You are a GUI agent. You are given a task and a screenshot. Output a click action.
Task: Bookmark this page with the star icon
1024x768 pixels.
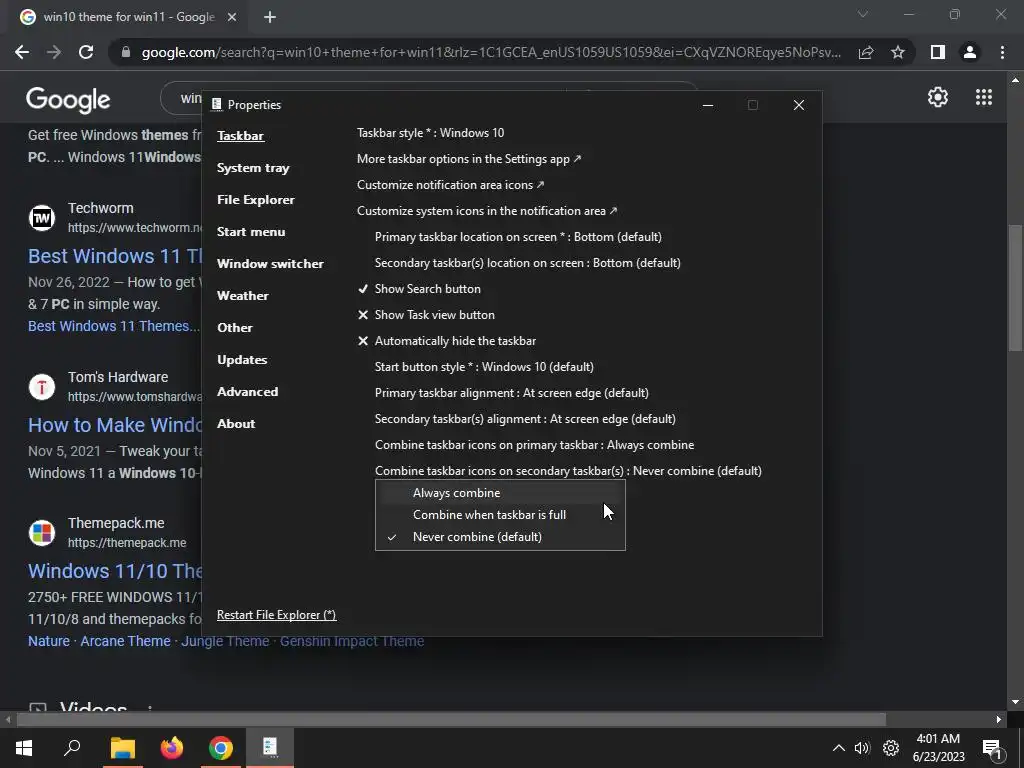pos(898,52)
